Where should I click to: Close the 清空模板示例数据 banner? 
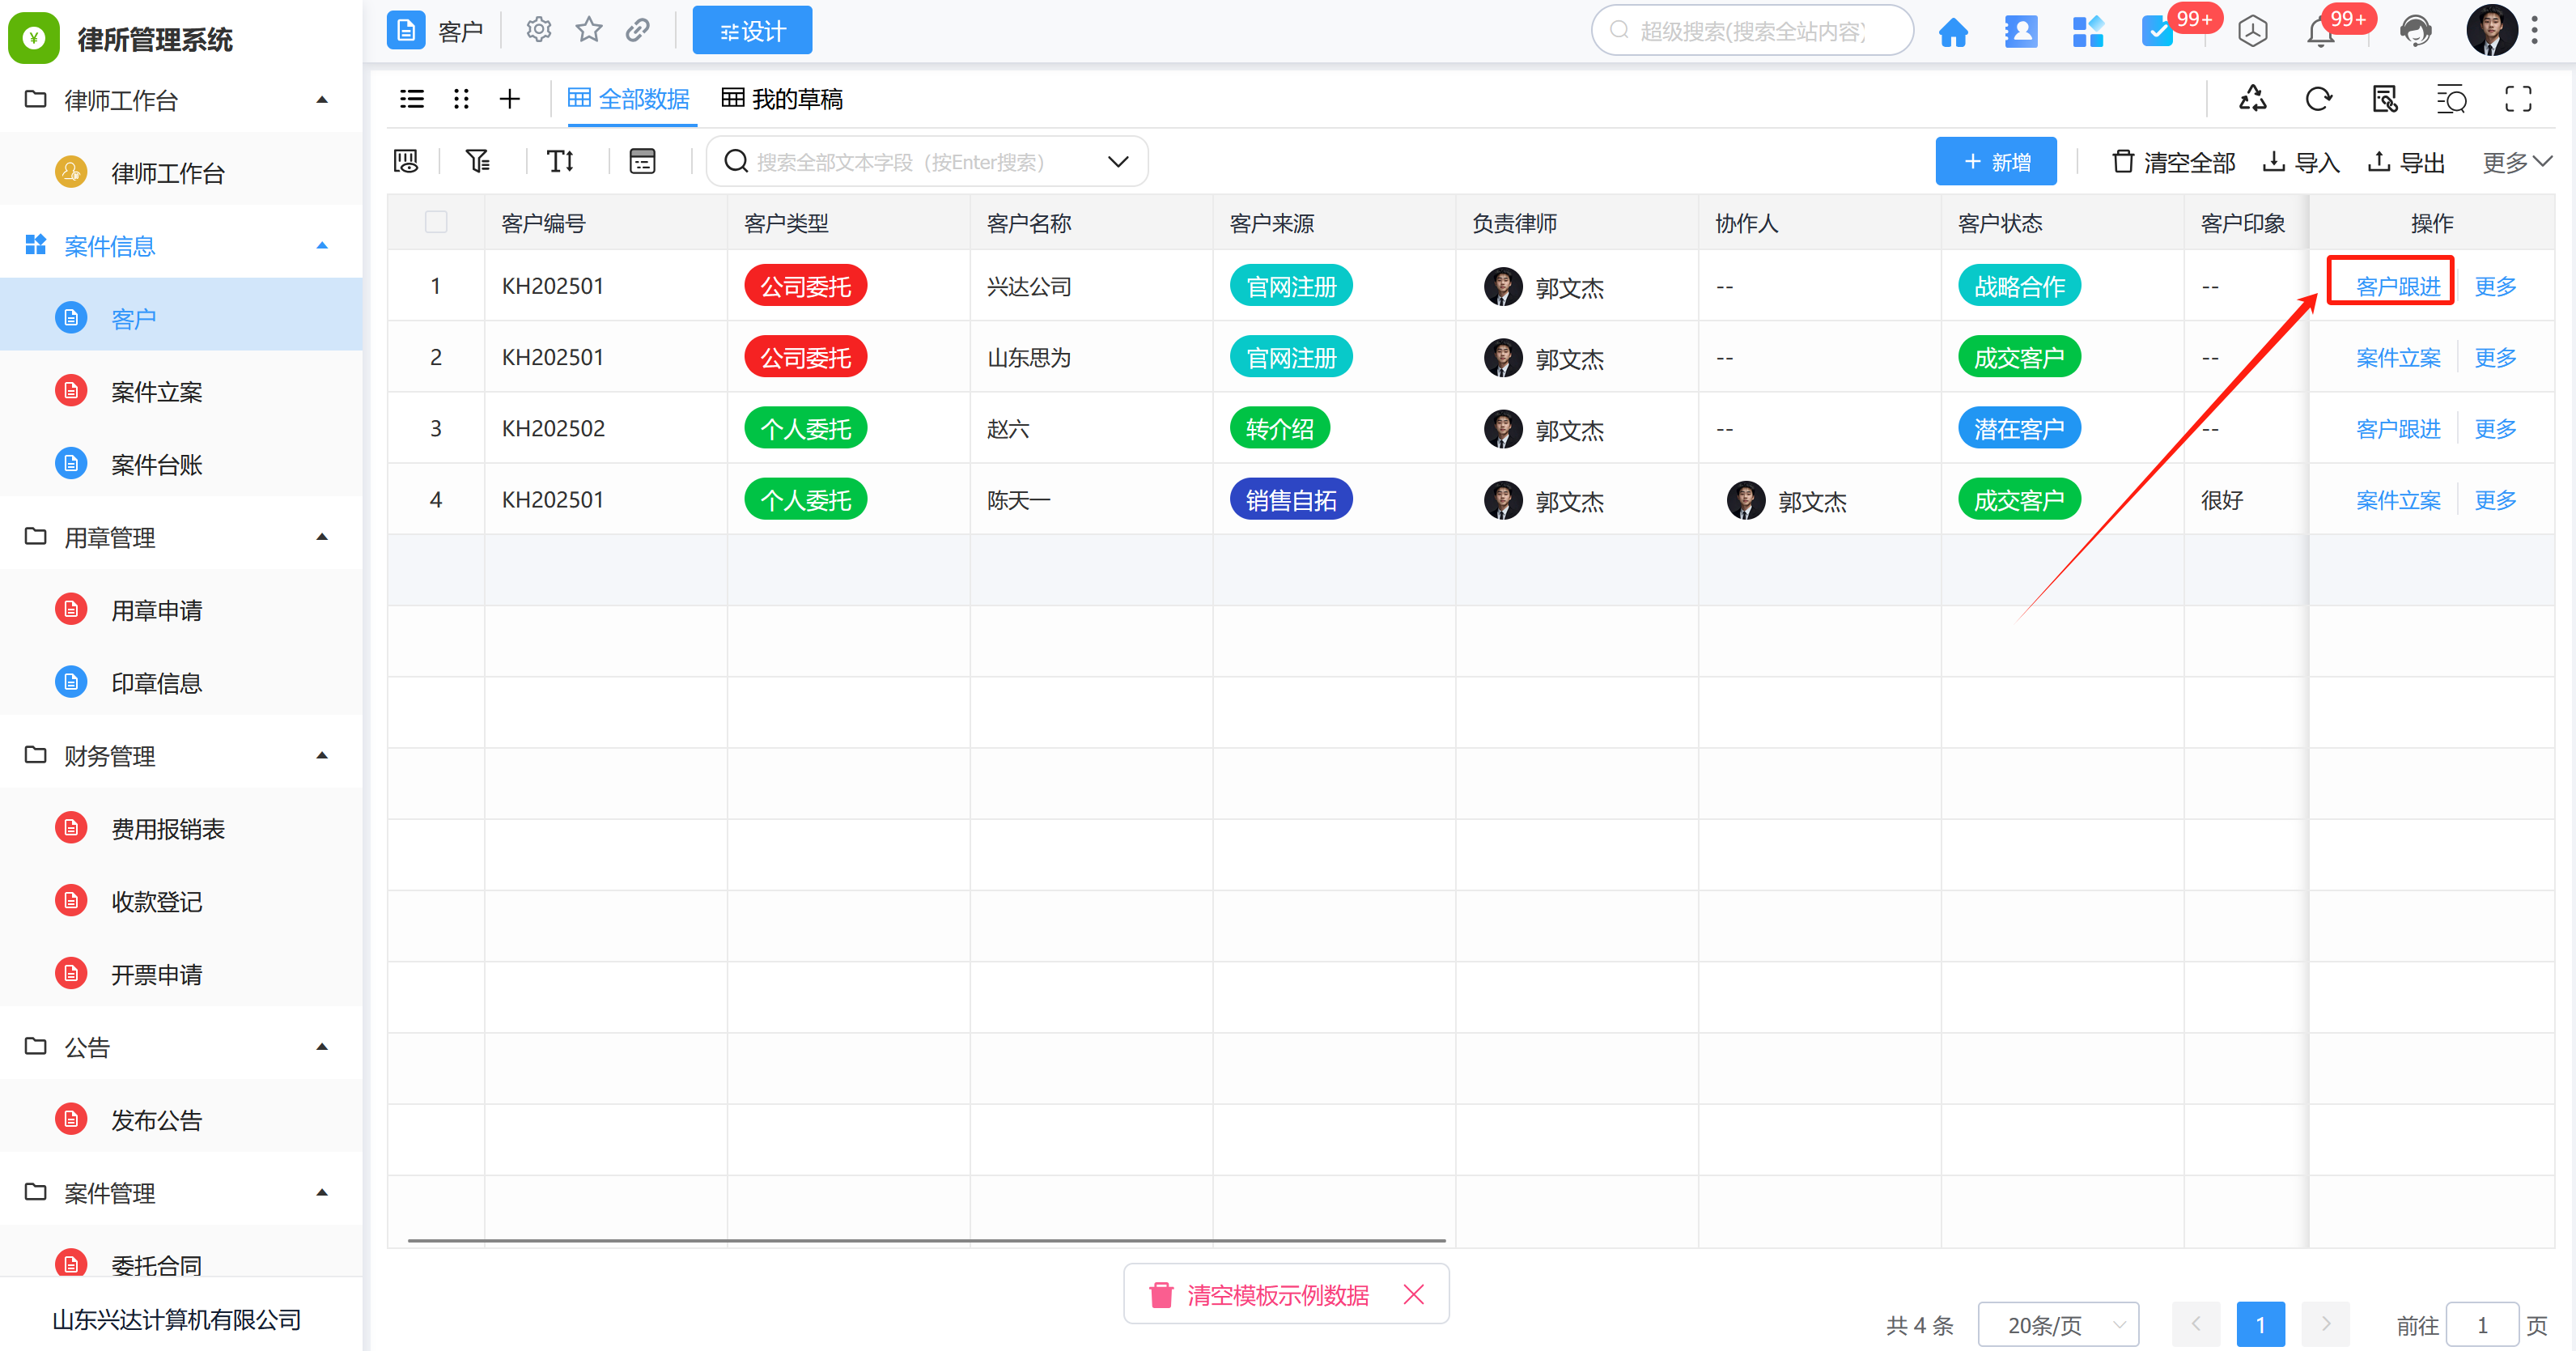click(1413, 1295)
